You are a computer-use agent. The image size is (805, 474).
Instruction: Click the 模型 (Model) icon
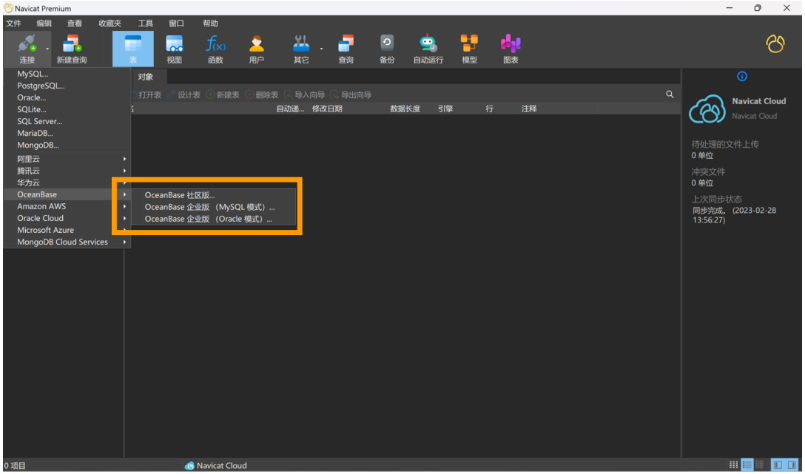469,49
